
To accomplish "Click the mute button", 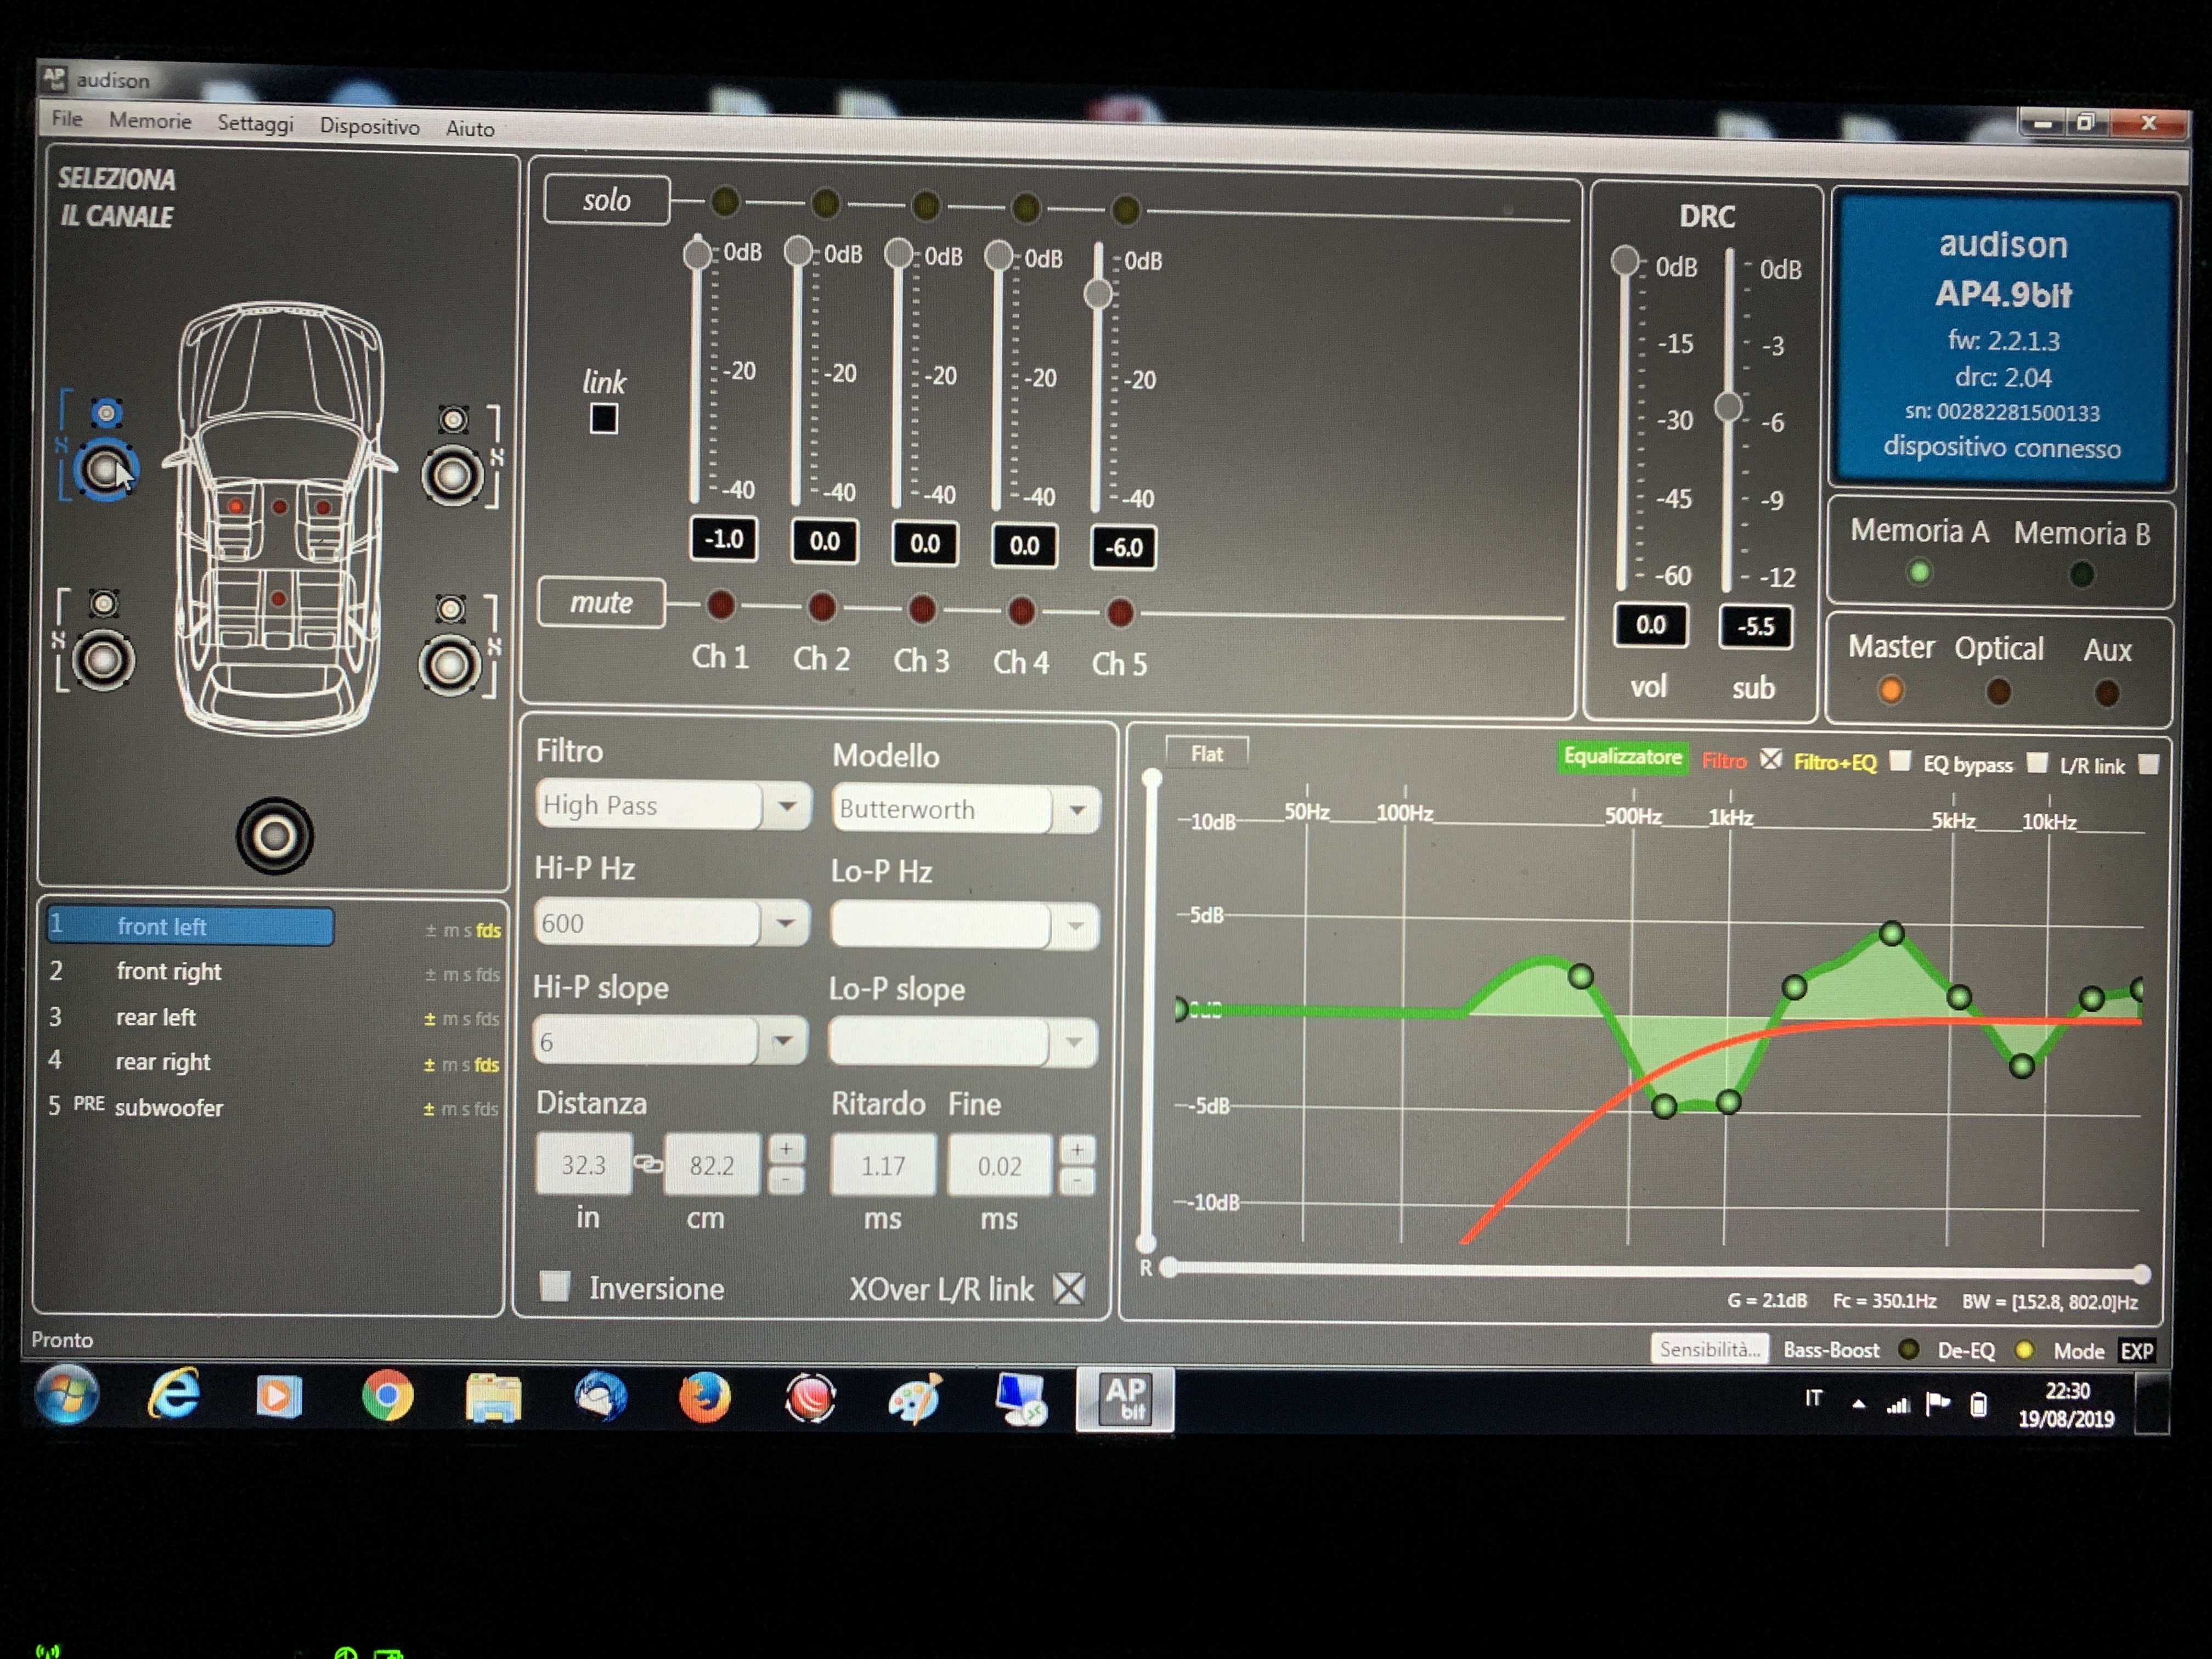I will [x=601, y=602].
